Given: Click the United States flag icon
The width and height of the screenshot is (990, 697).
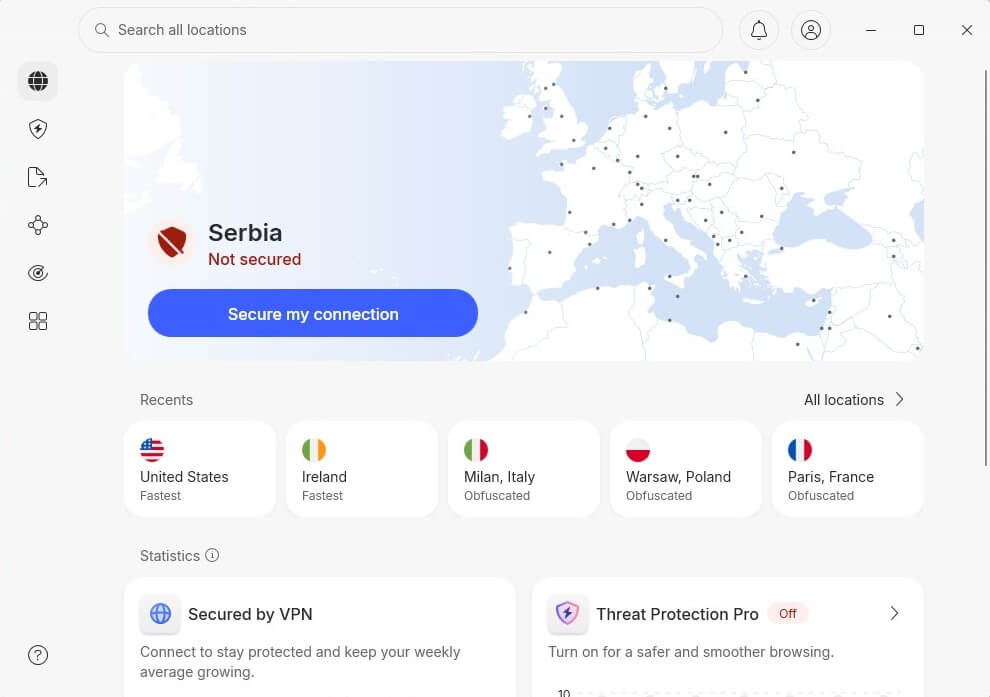Looking at the screenshot, I should click(x=152, y=450).
